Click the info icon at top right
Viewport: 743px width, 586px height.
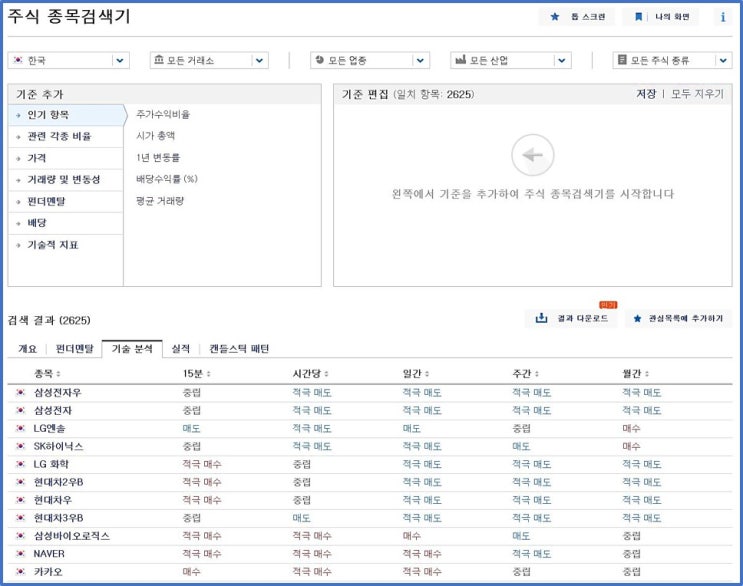[723, 17]
